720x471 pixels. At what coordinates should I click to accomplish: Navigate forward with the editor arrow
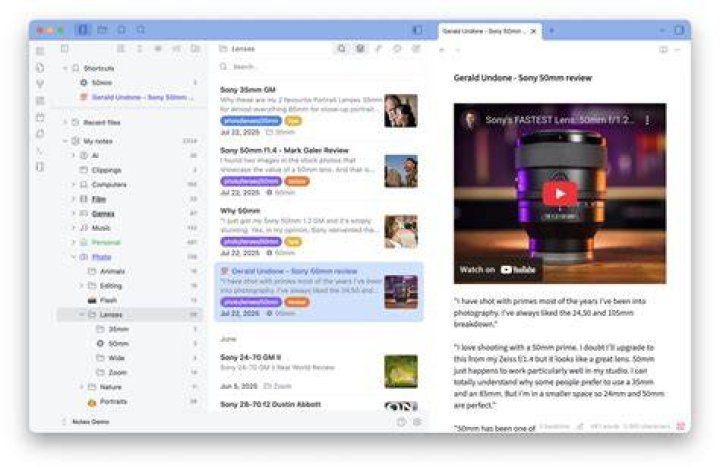(x=458, y=50)
